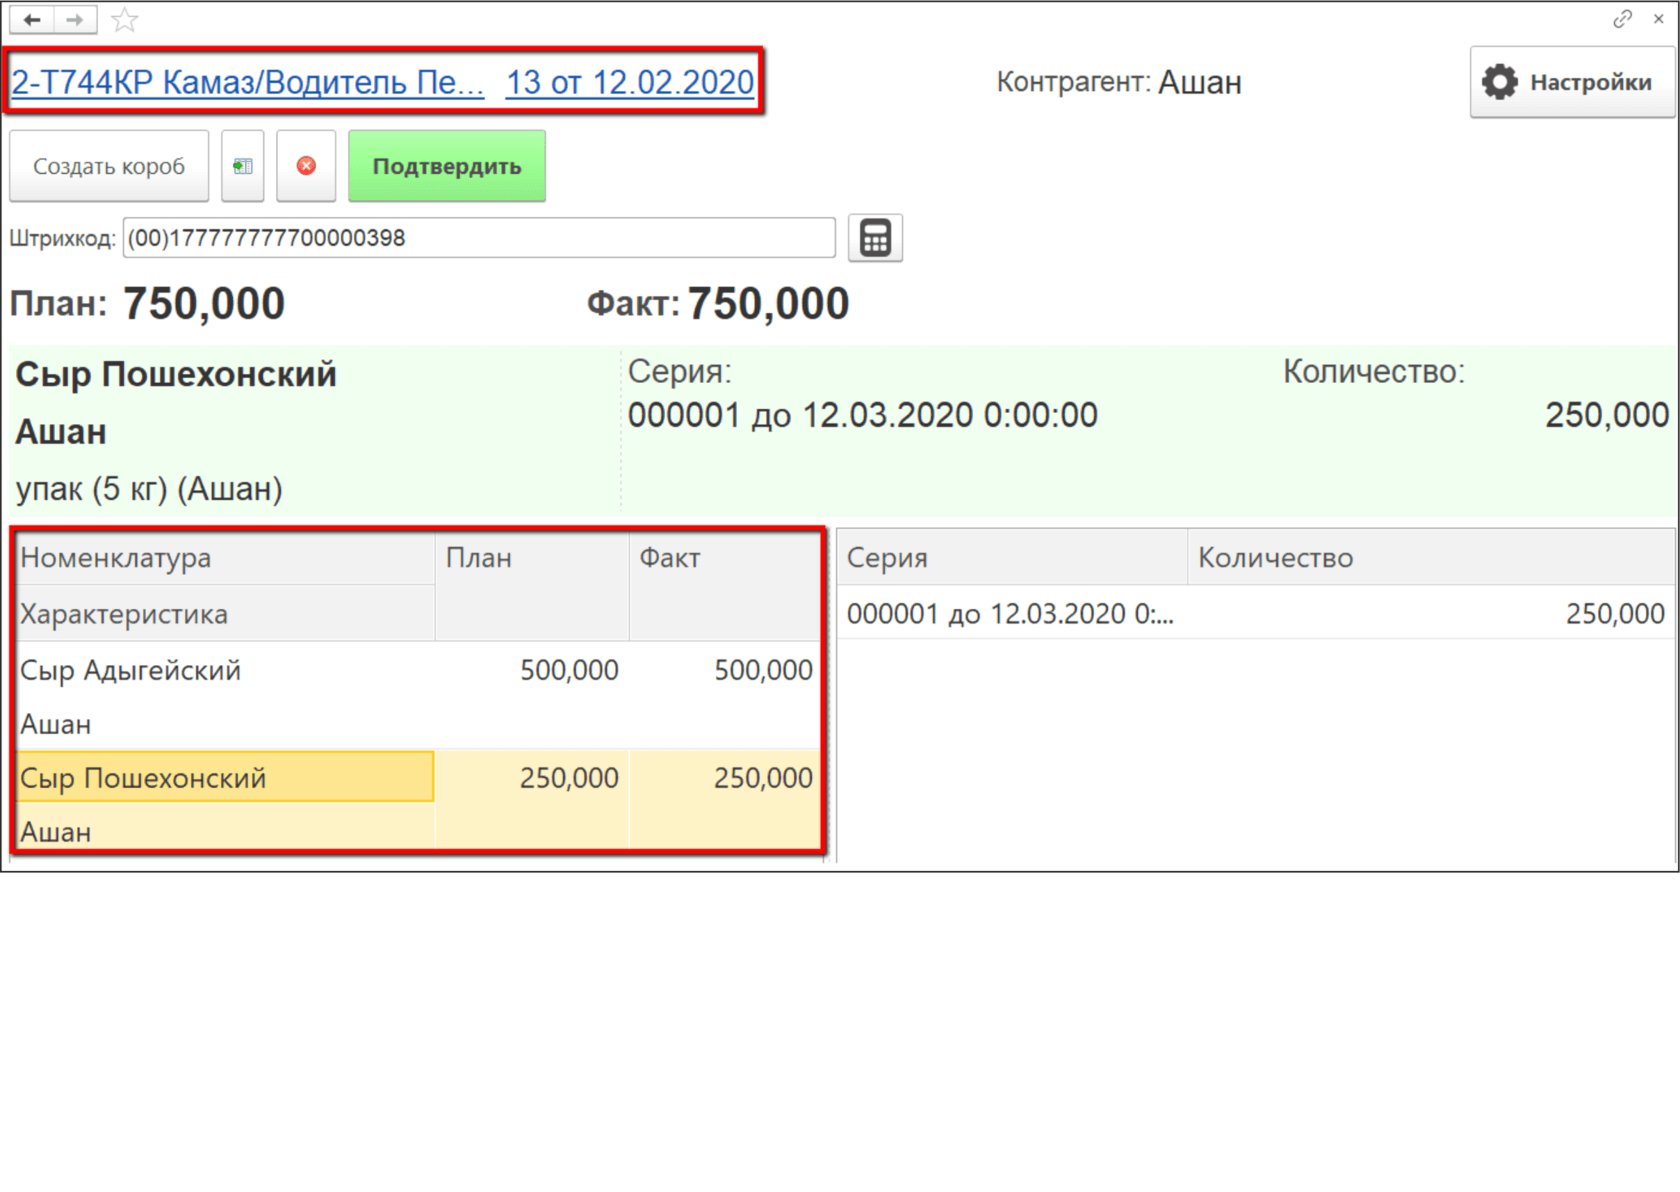Click the large Факт total 750,000

[768, 303]
